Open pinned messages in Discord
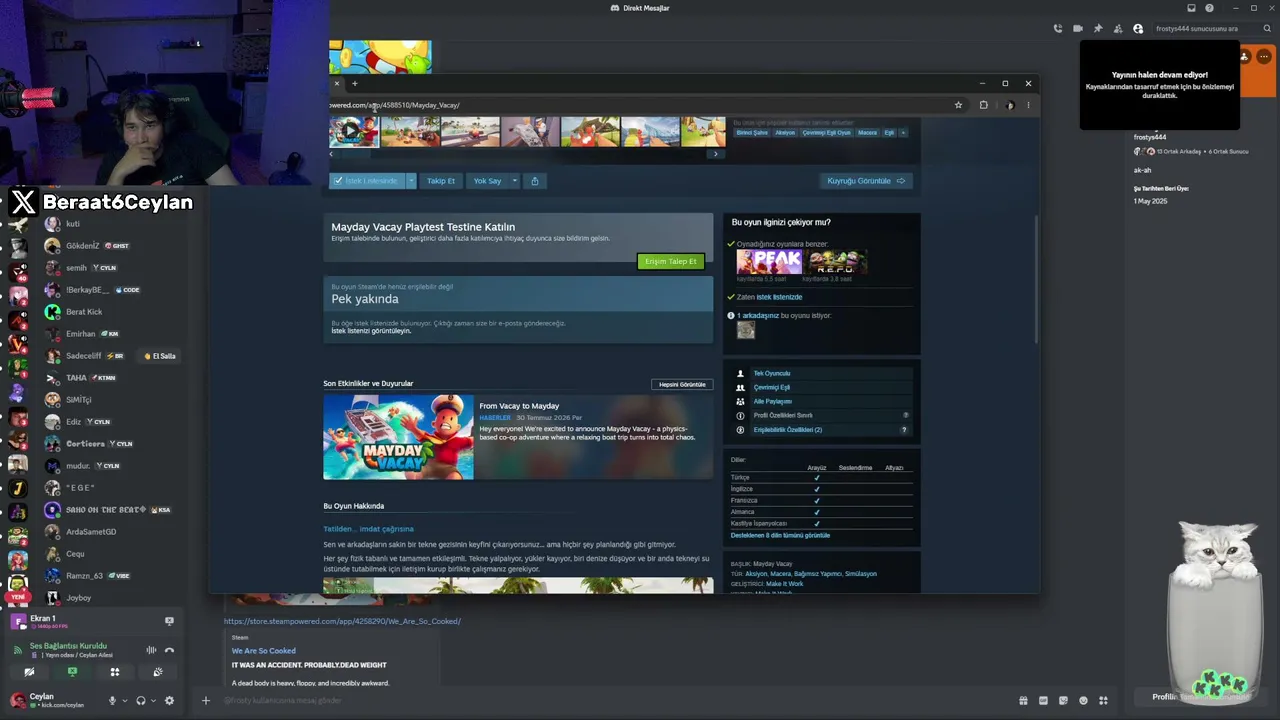Screen dimensions: 1280x720 point(1098,29)
